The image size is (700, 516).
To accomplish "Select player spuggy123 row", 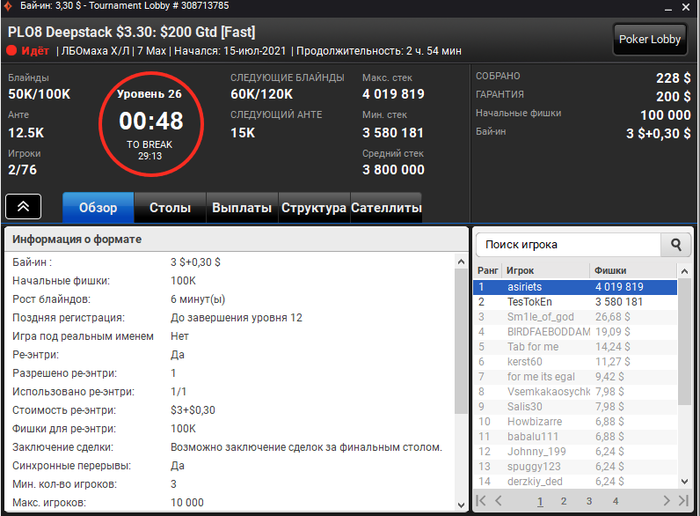I will [575, 466].
